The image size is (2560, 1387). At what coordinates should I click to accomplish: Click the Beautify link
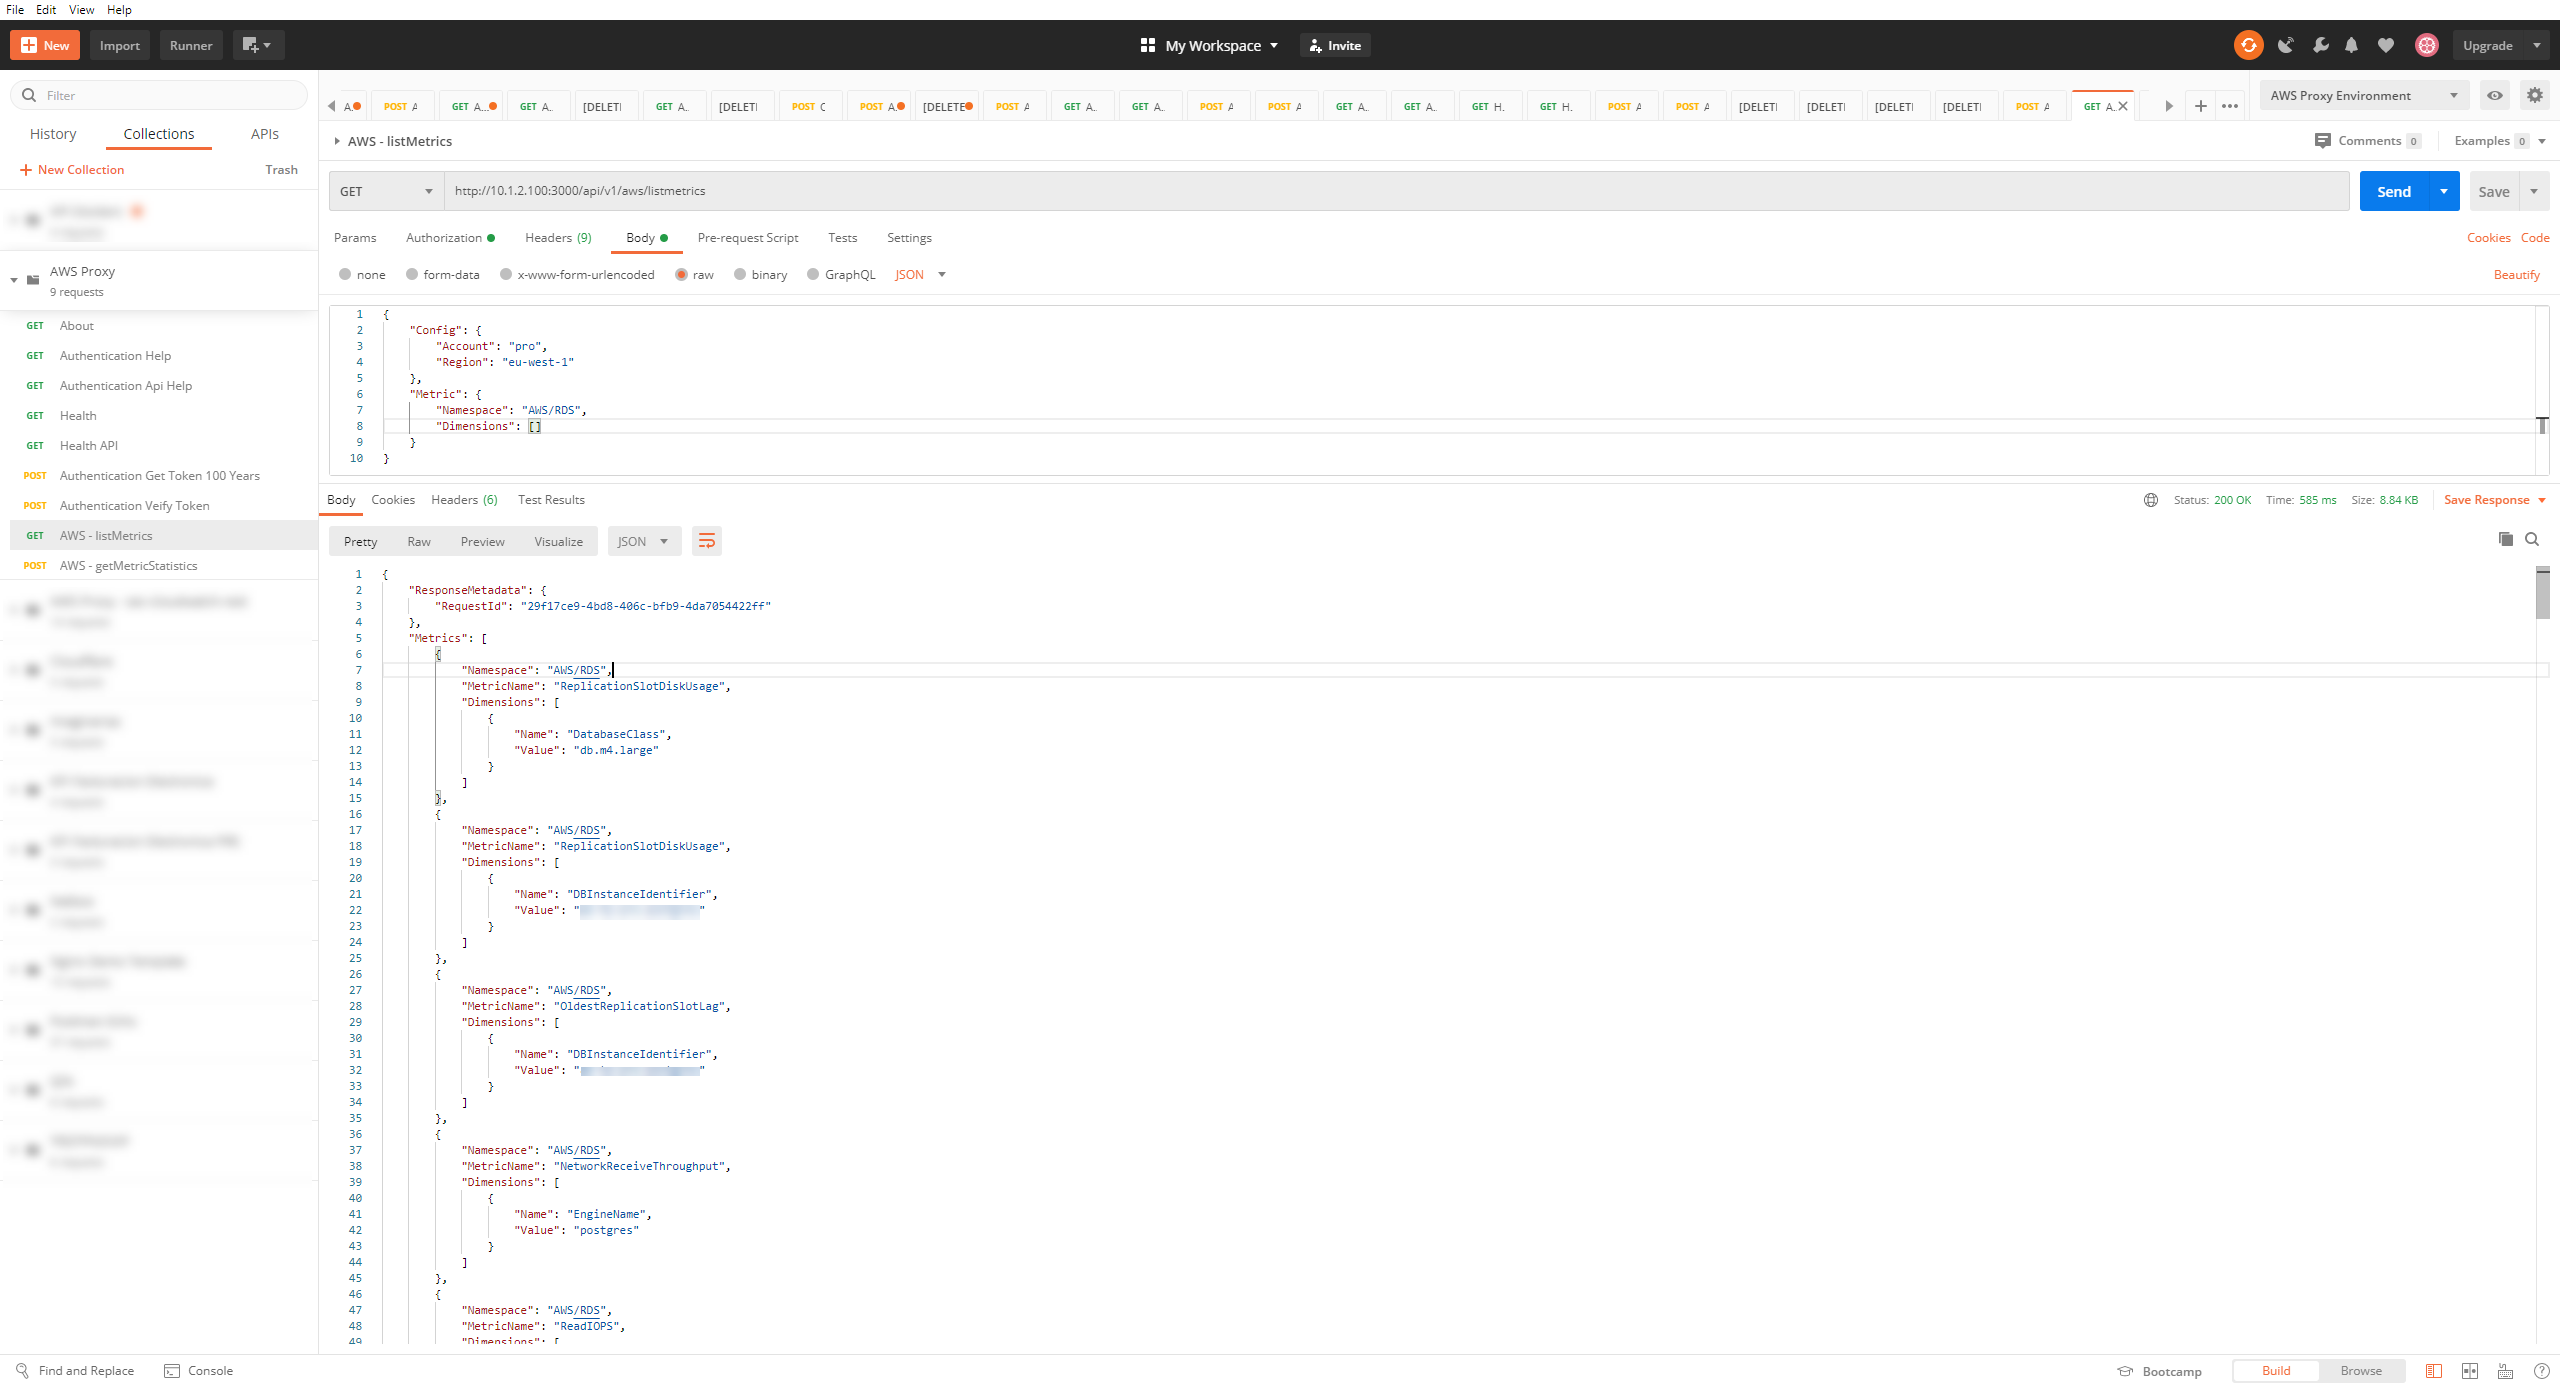coord(2516,274)
